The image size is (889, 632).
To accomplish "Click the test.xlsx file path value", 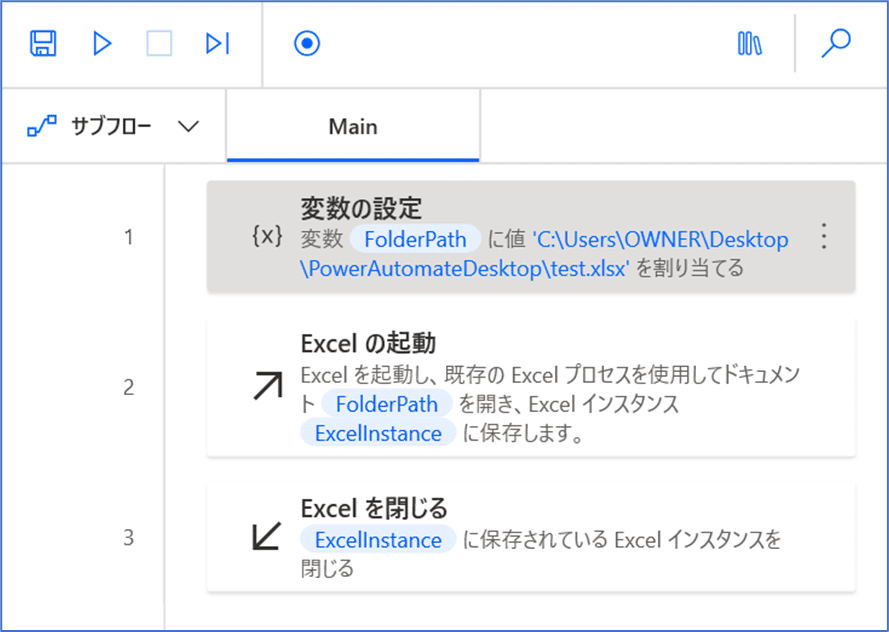I will pos(544,253).
